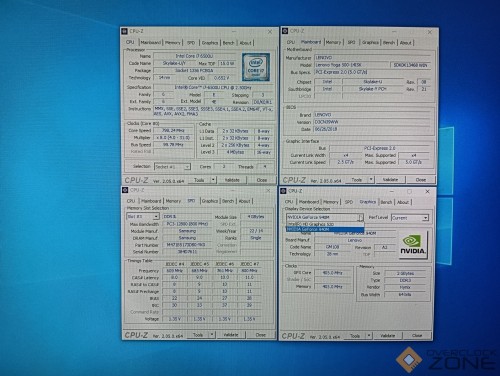Click the processor Name field Intel Core i7 6500U
This screenshot has height=376, width=500.
194,56
